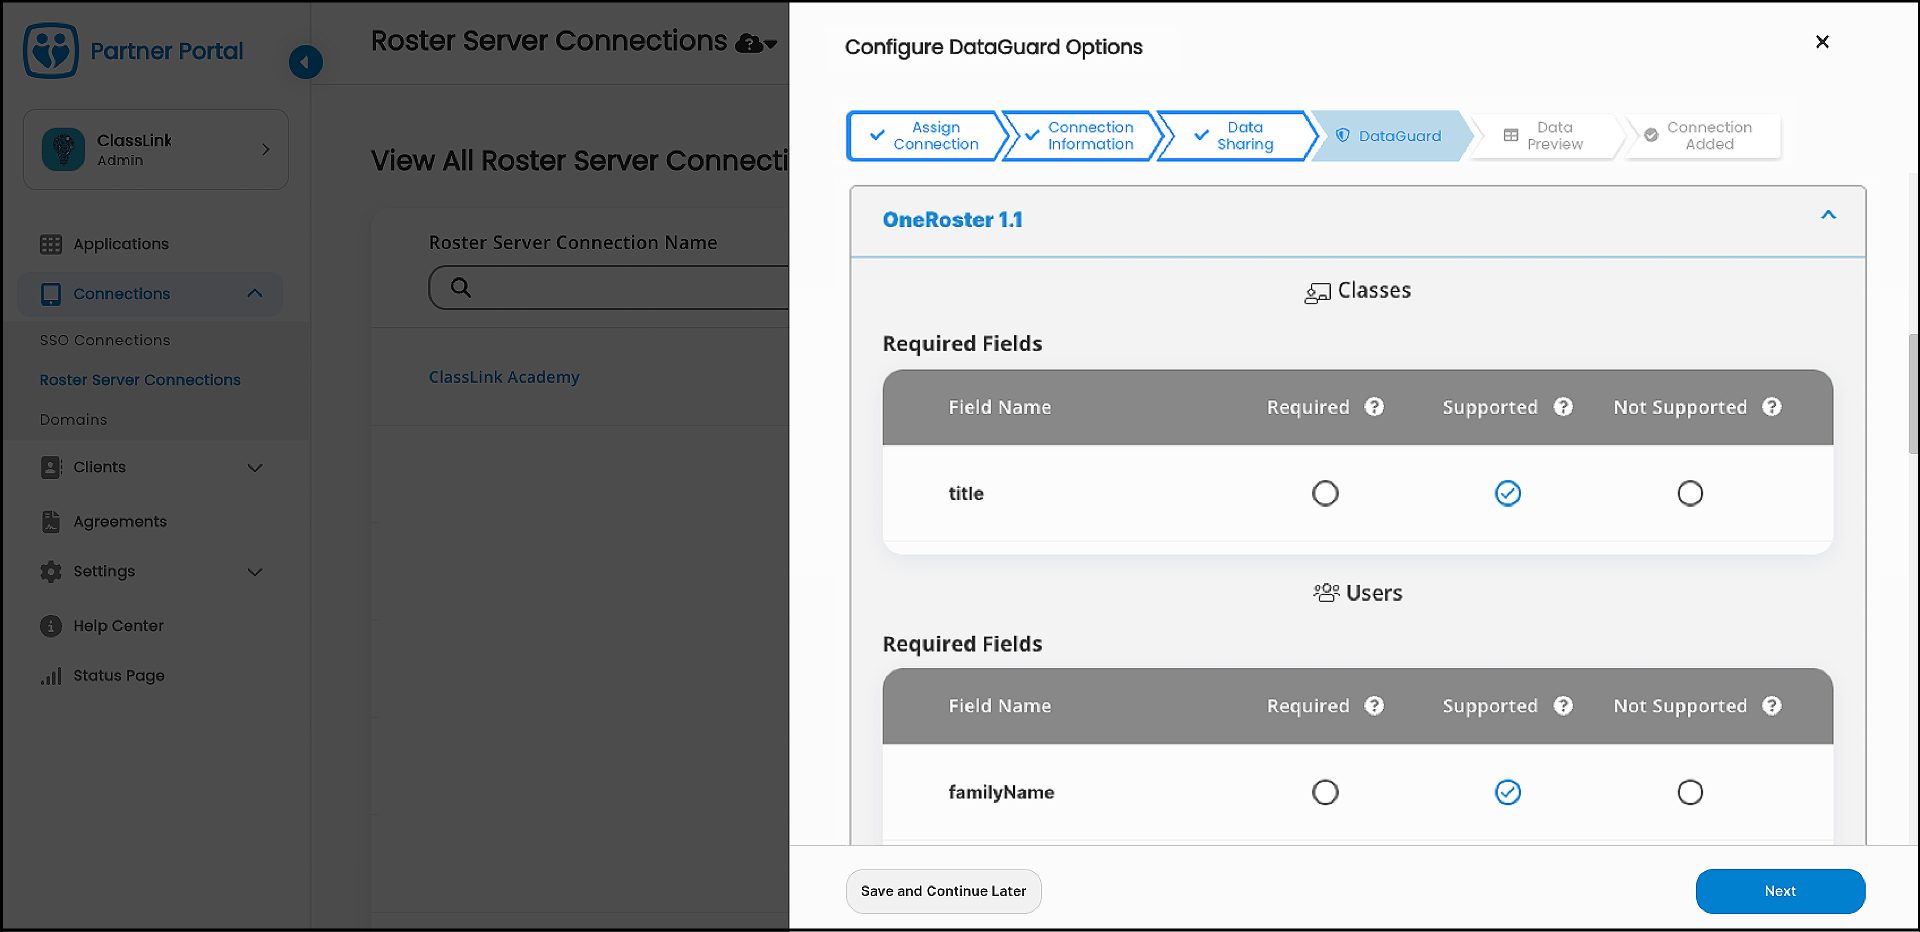Open the Agreements document icon
This screenshot has height=932, width=1920.
pyautogui.click(x=51, y=521)
